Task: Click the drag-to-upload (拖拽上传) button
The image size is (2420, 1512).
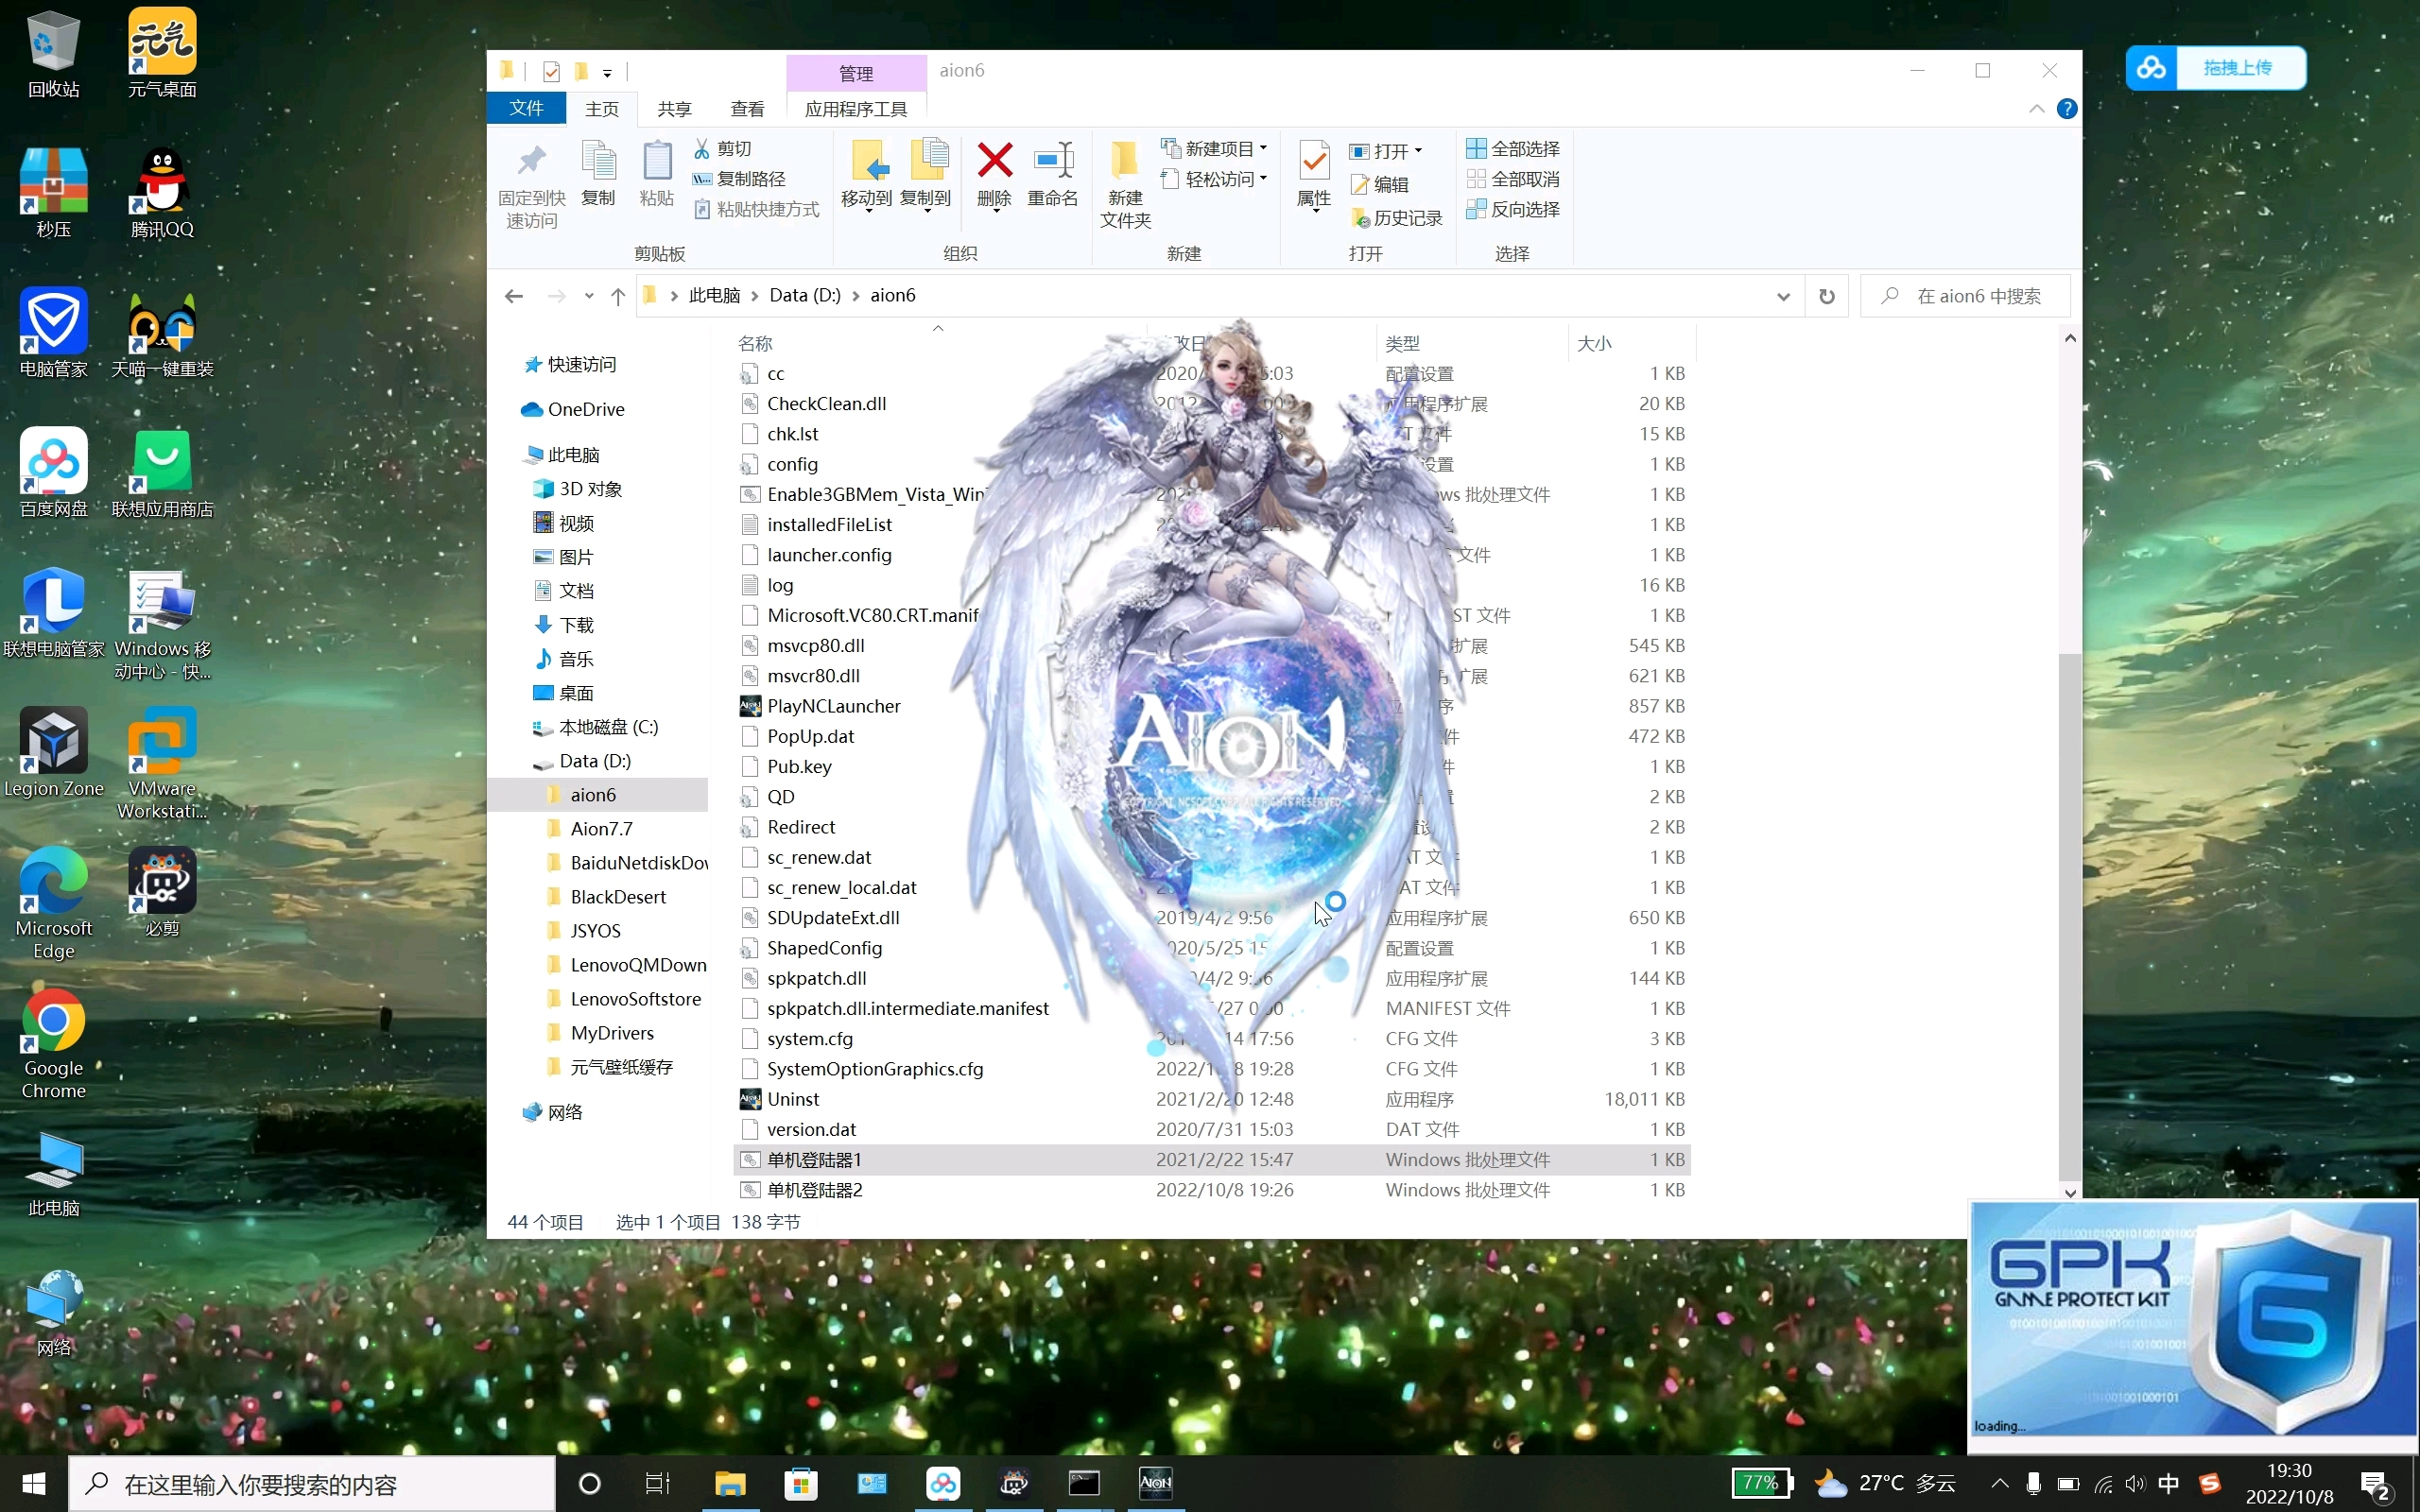Action: point(2216,68)
